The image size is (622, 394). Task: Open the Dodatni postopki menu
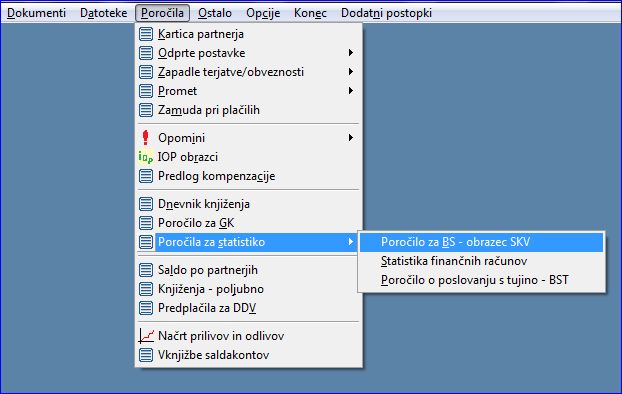386,13
